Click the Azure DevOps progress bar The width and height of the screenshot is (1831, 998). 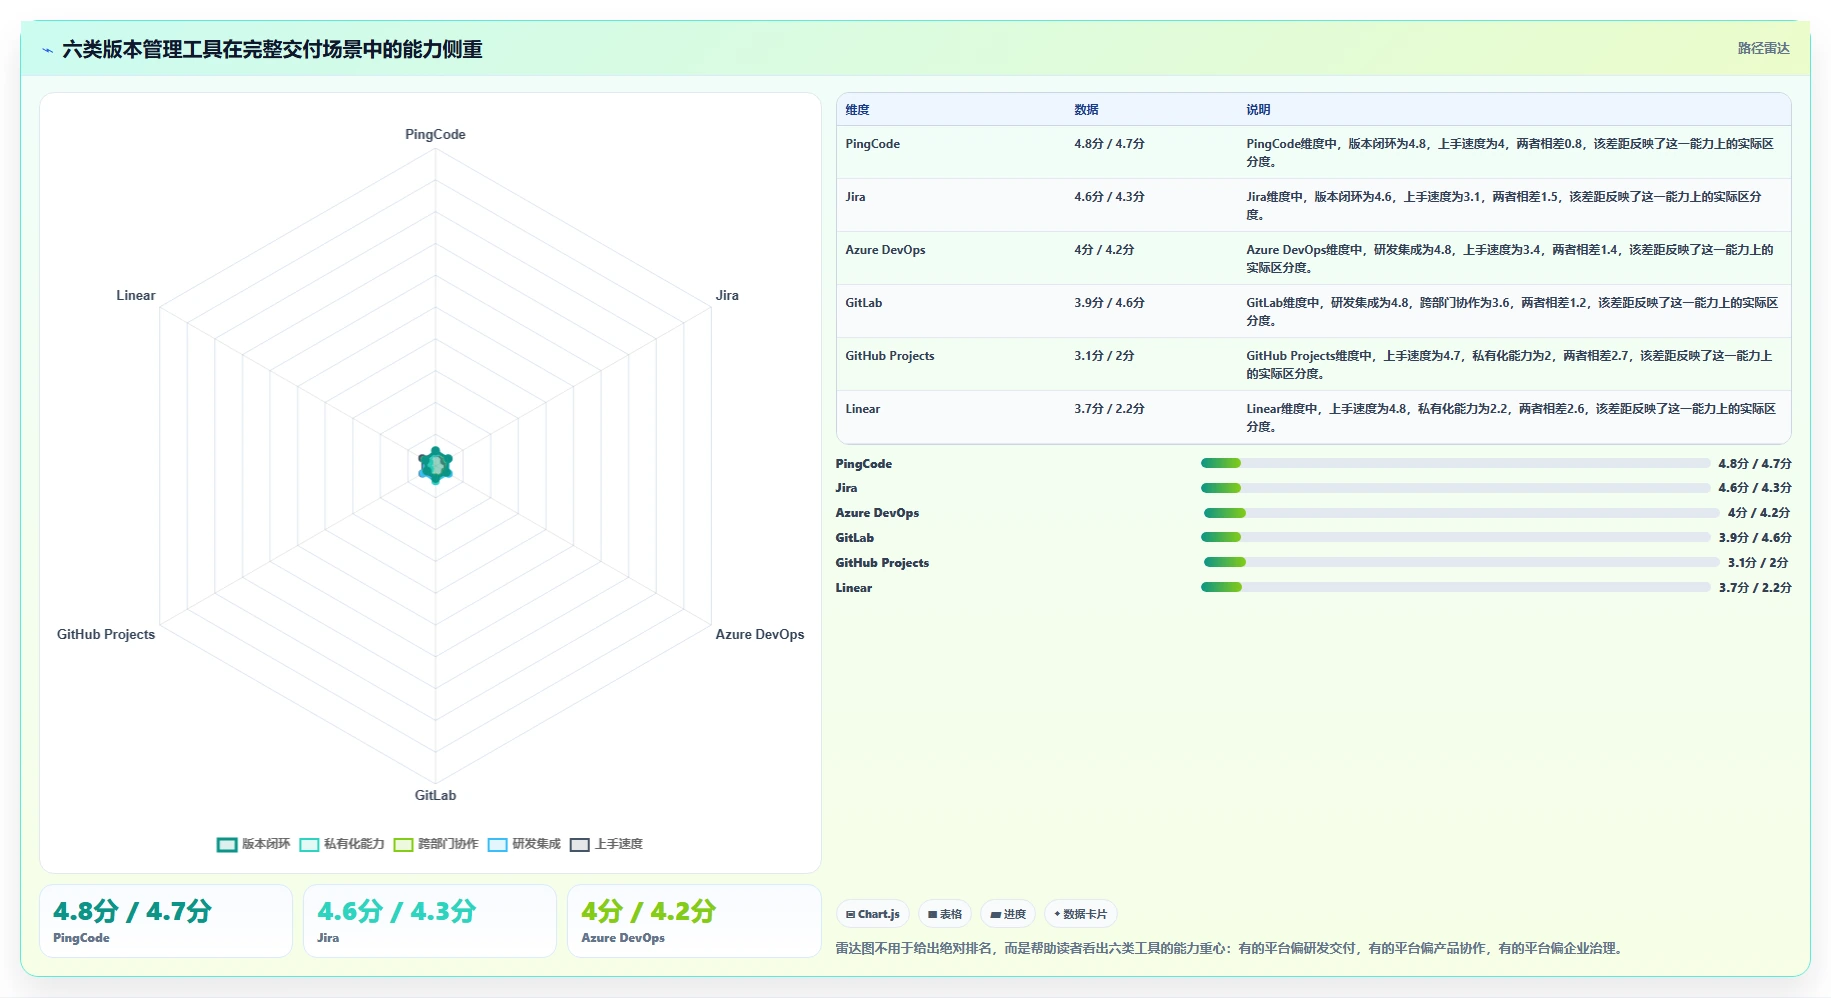[x=1461, y=513]
